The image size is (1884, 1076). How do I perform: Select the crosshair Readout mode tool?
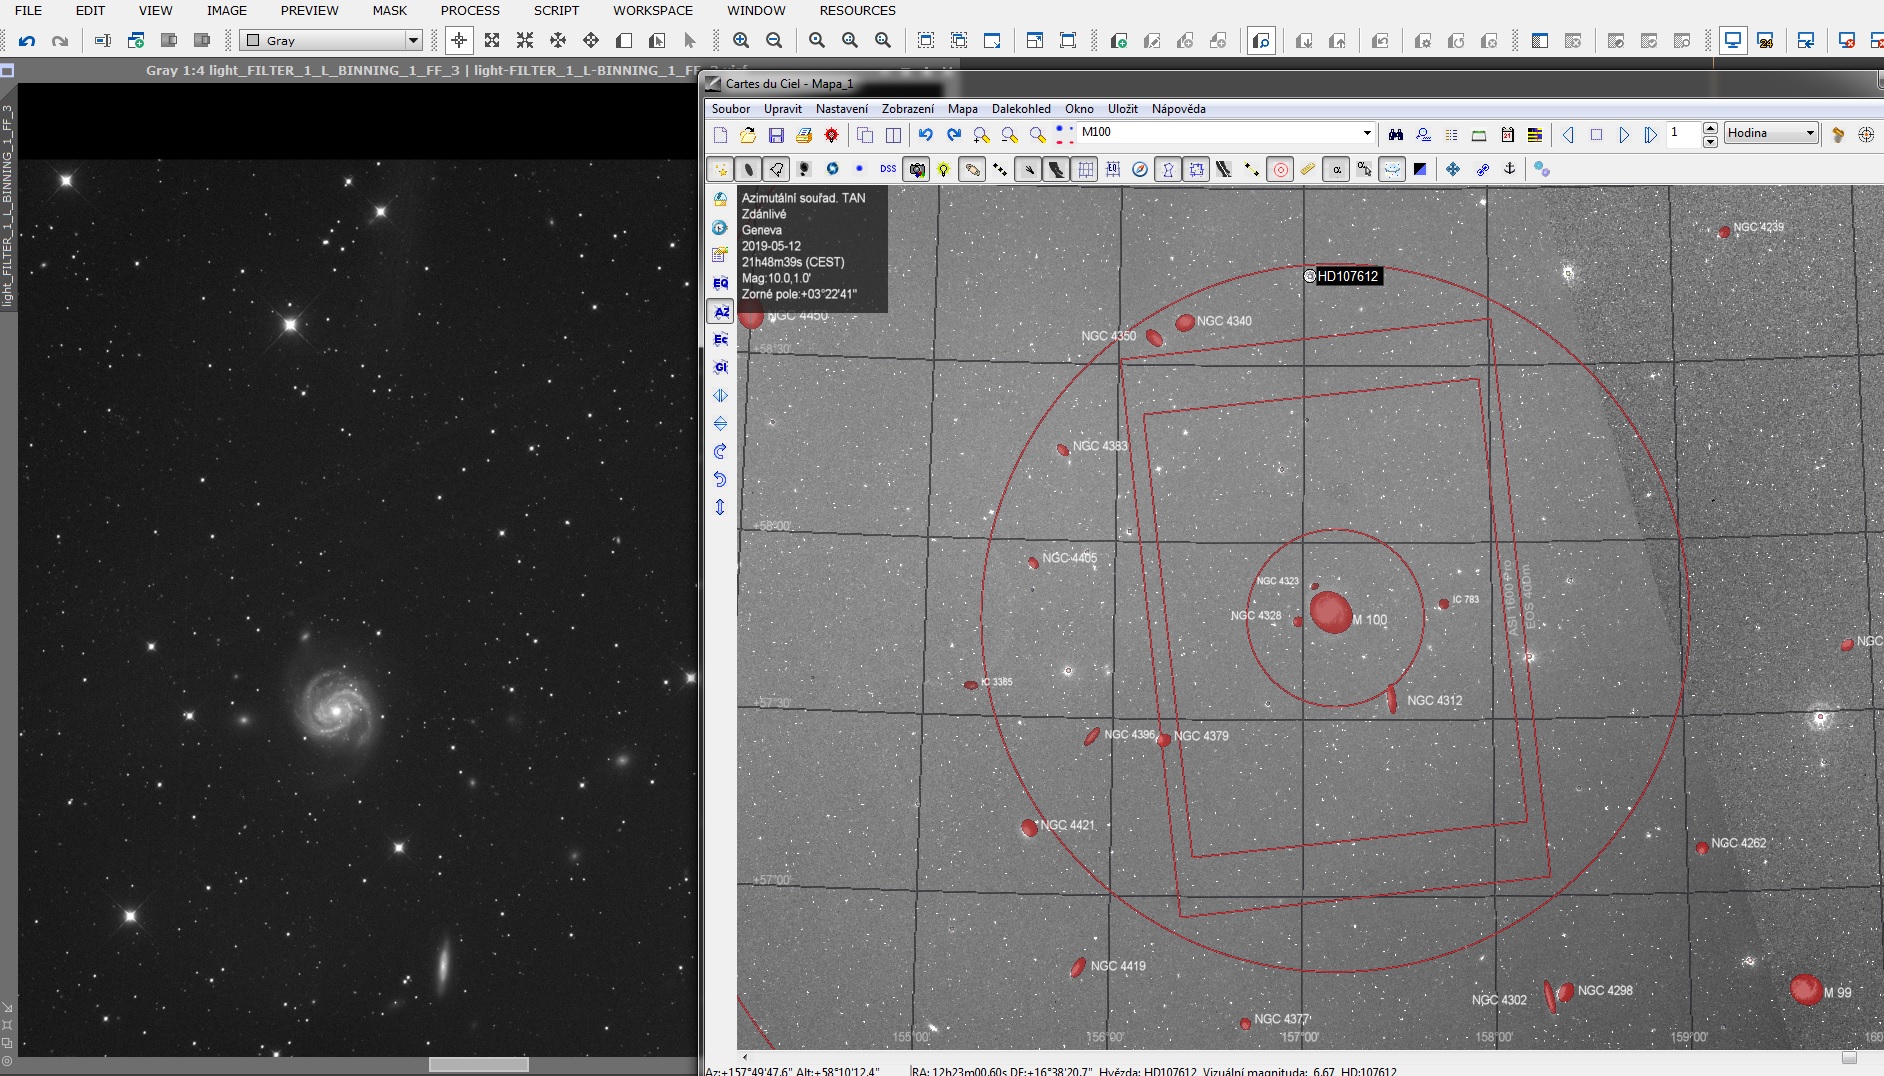[x=459, y=41]
